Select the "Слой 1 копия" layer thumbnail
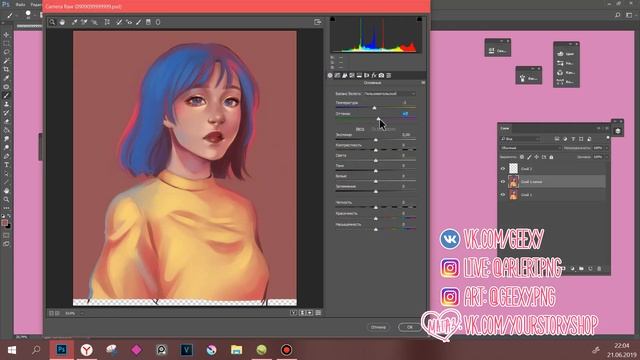This screenshot has width=640, height=360. click(513, 182)
